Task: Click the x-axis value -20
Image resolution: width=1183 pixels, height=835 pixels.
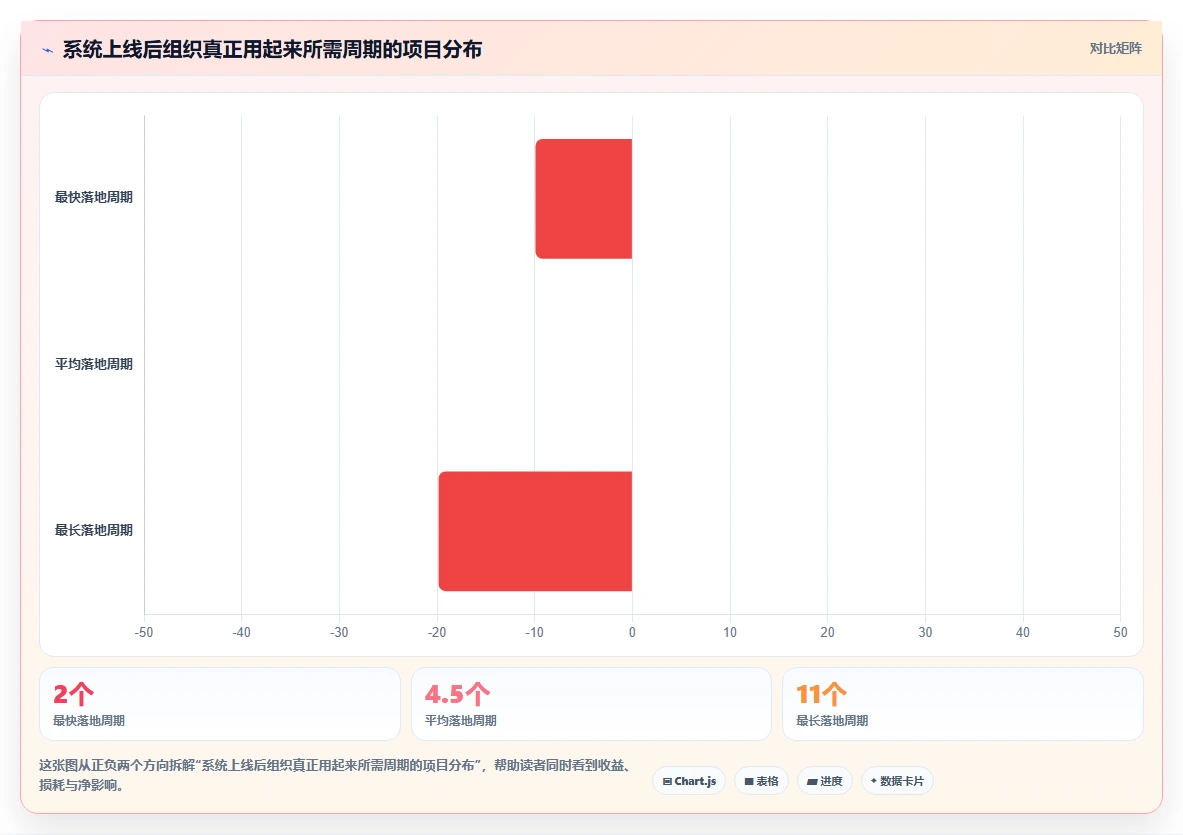Action: pyautogui.click(x=437, y=632)
